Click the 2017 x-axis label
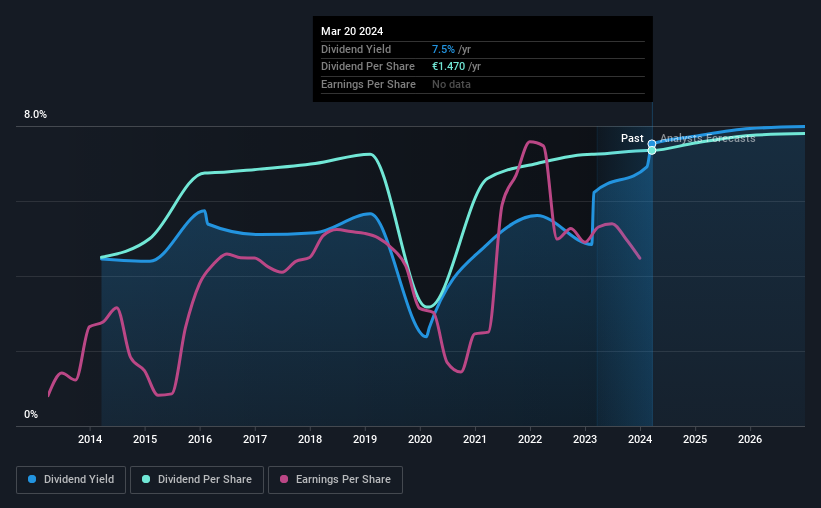Screen dimensions: 821x508 click(x=255, y=439)
